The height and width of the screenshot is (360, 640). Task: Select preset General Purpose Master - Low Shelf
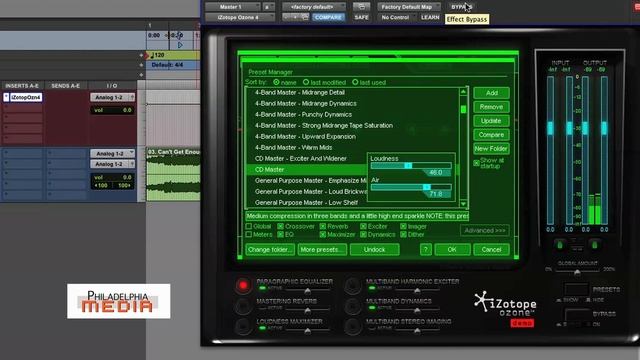(x=307, y=203)
